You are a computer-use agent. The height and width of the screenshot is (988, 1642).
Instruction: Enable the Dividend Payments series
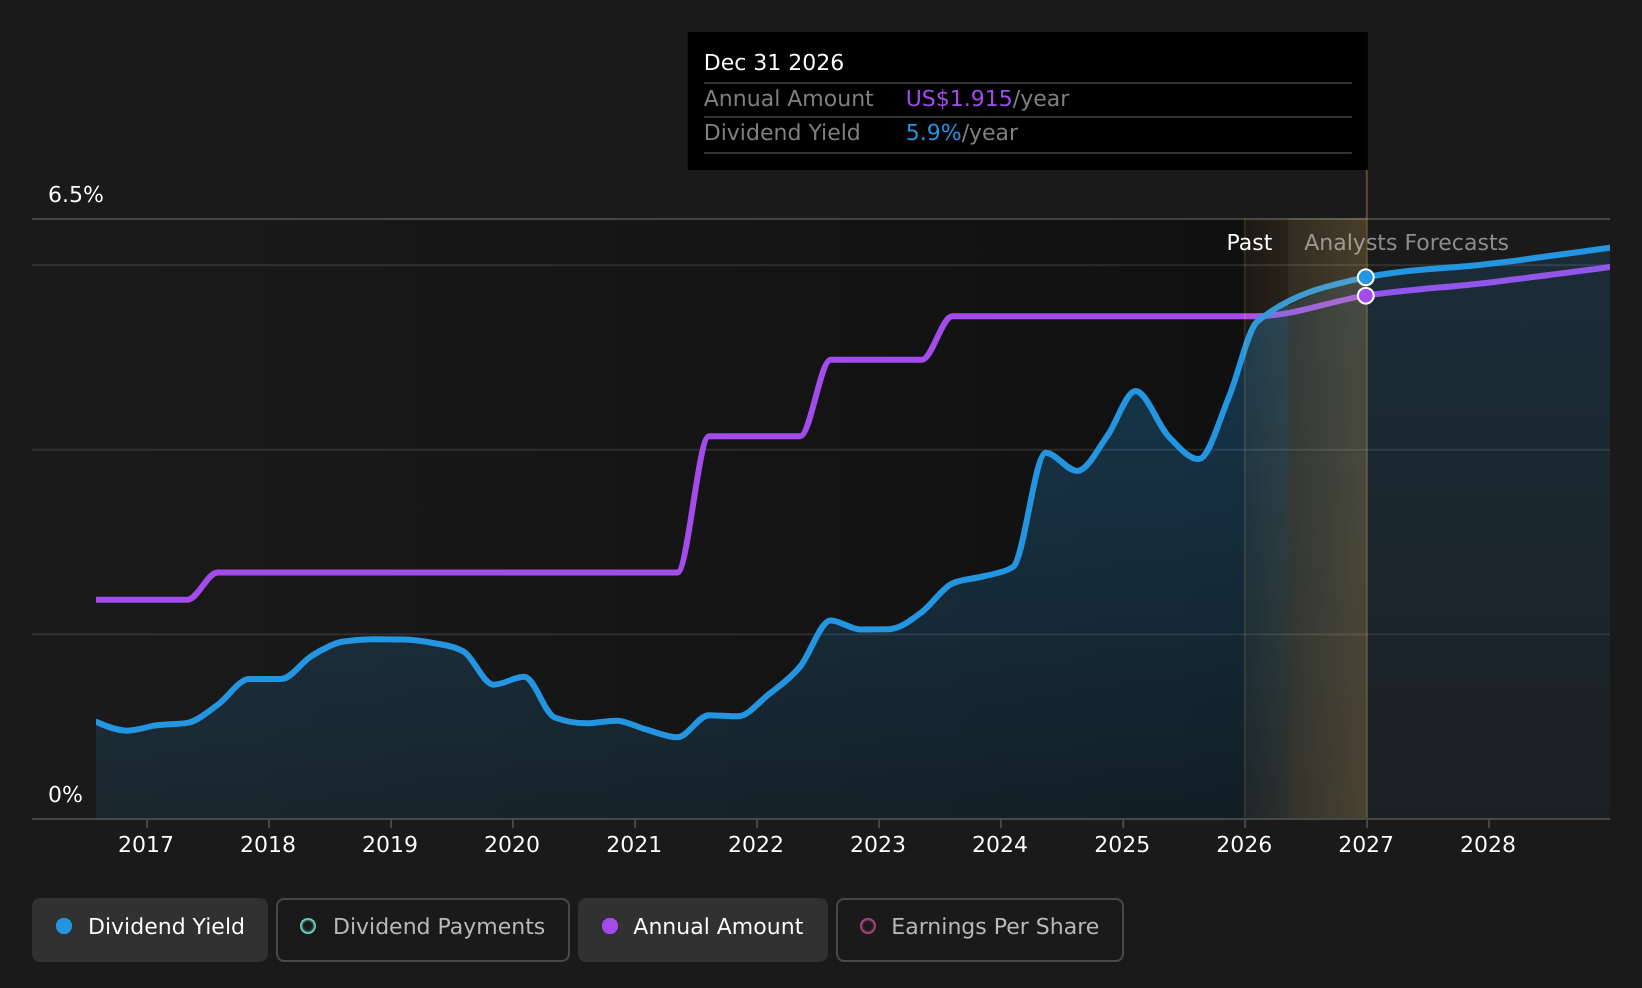pyautogui.click(x=423, y=929)
